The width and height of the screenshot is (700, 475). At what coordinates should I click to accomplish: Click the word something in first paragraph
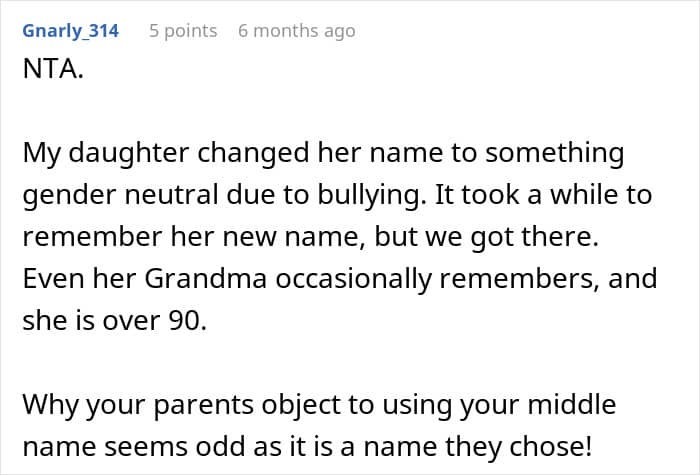(x=555, y=153)
